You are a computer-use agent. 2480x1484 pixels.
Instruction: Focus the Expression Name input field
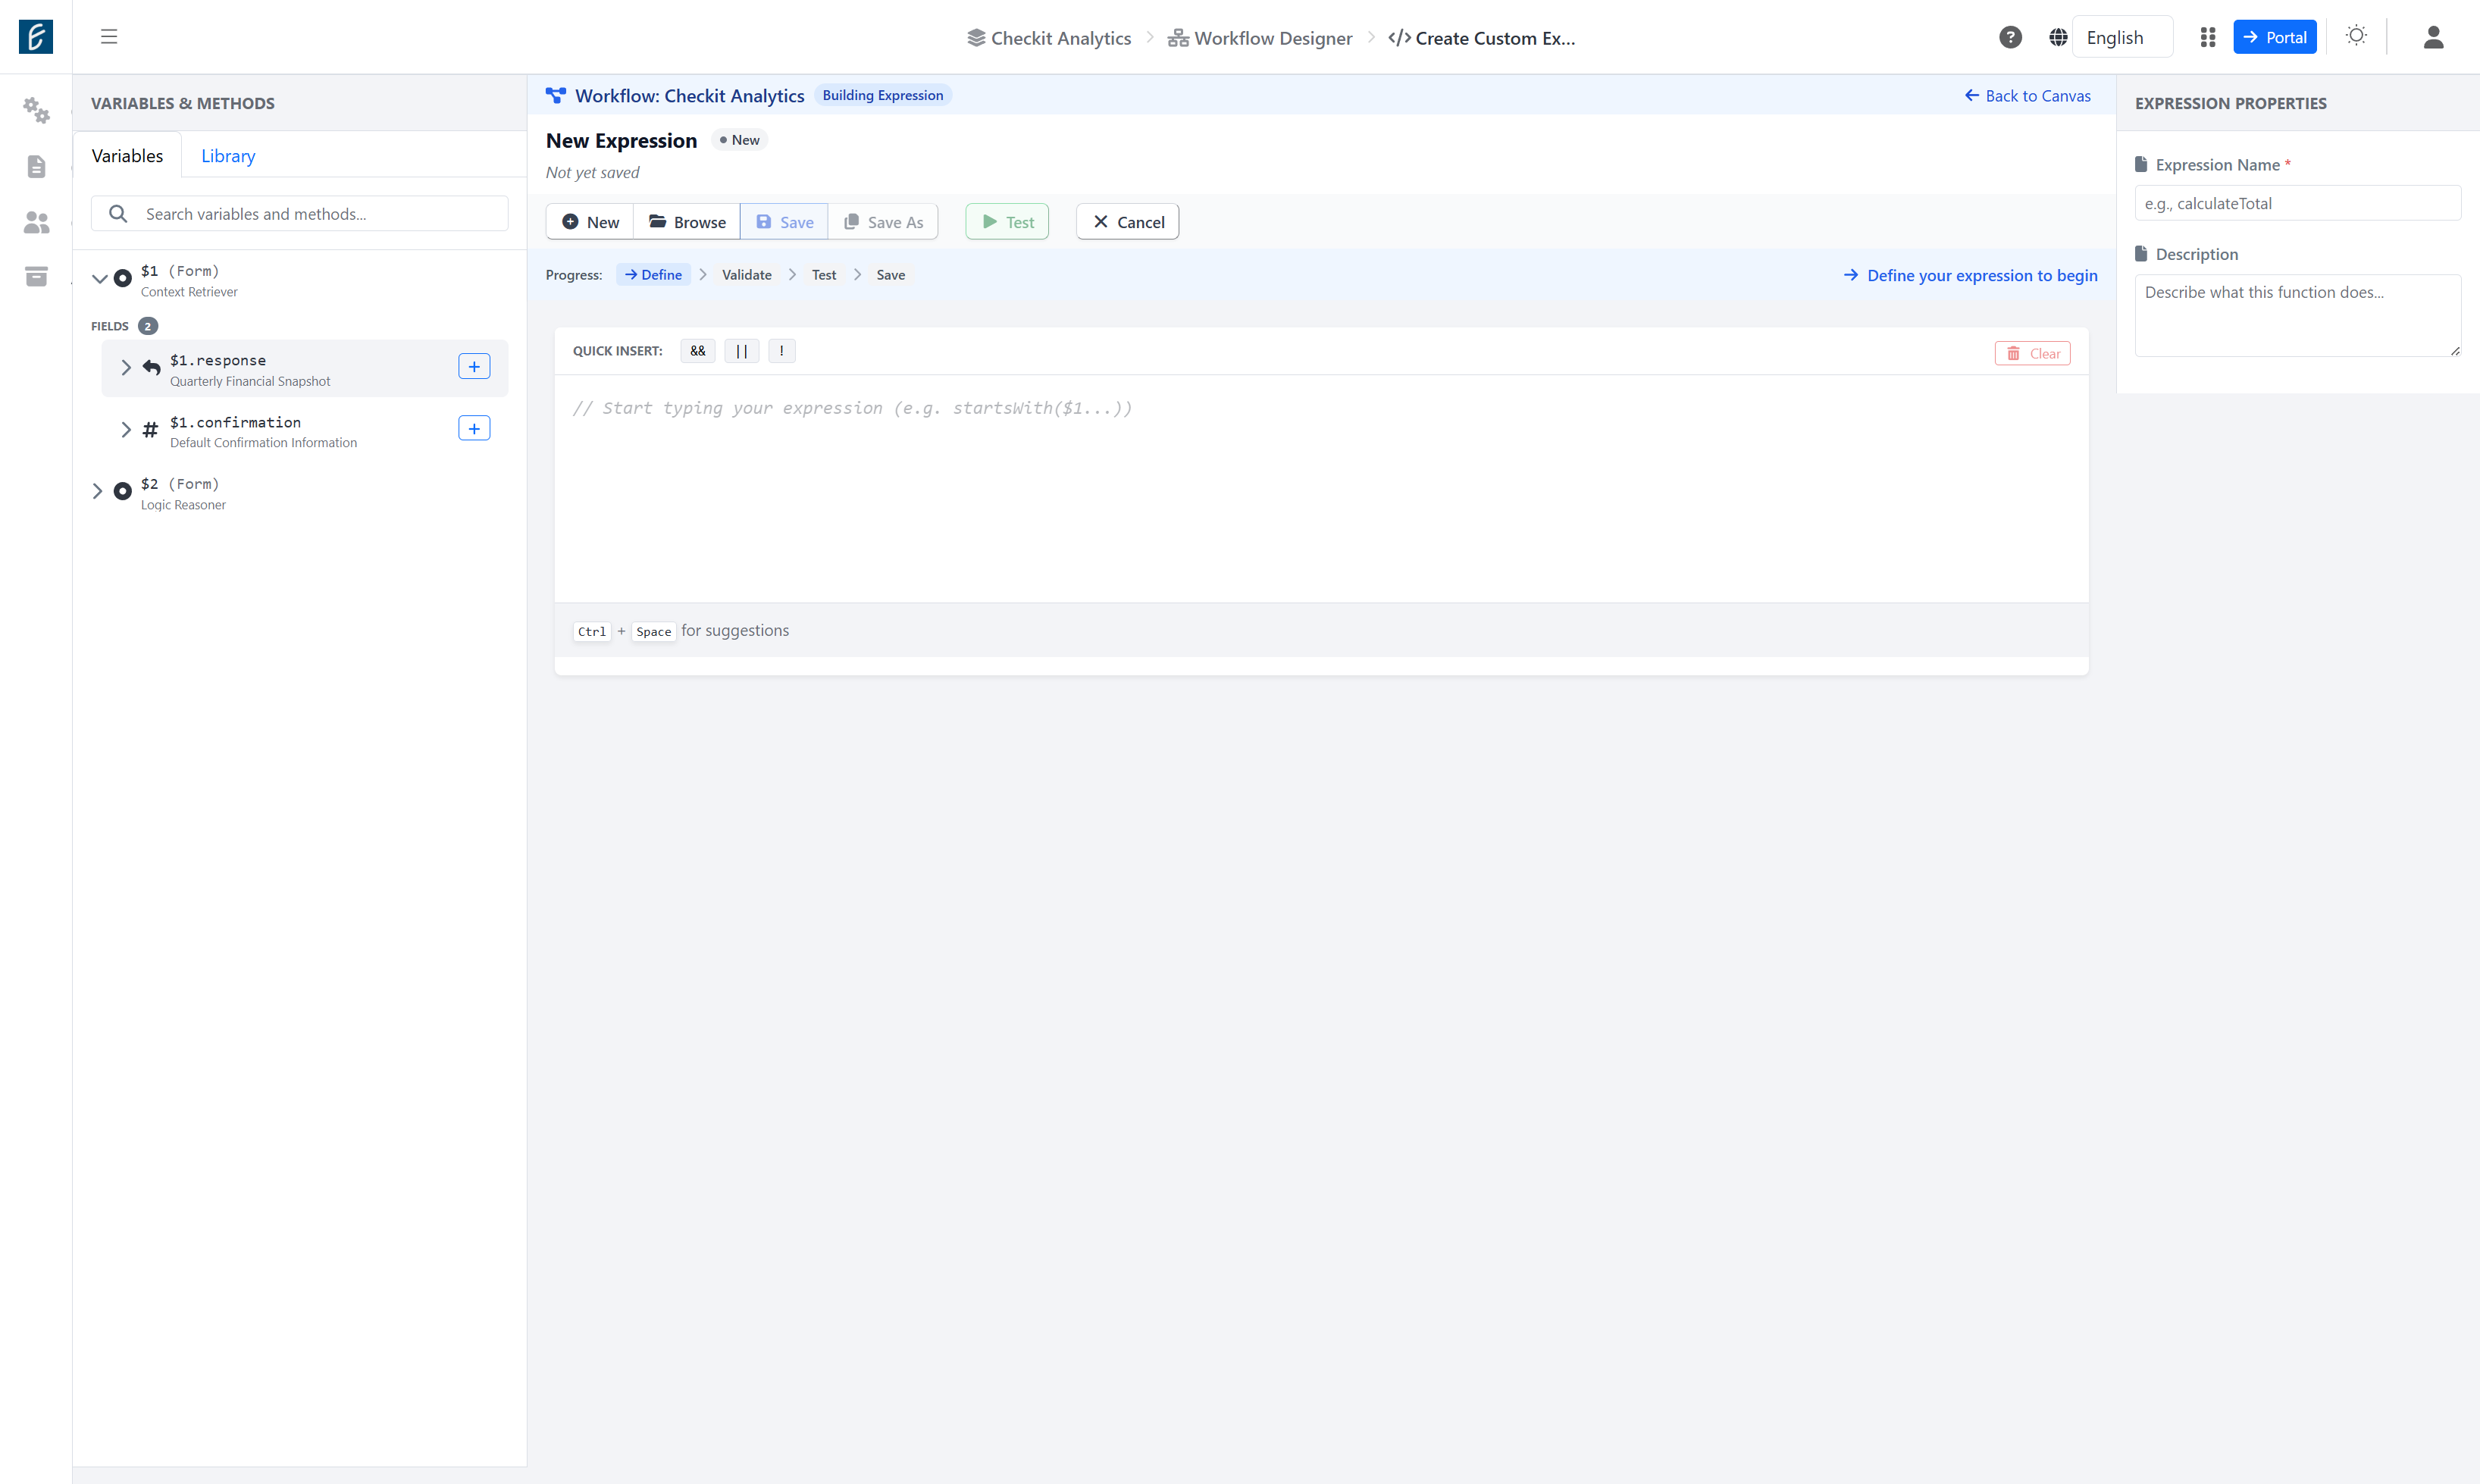coord(2297,203)
